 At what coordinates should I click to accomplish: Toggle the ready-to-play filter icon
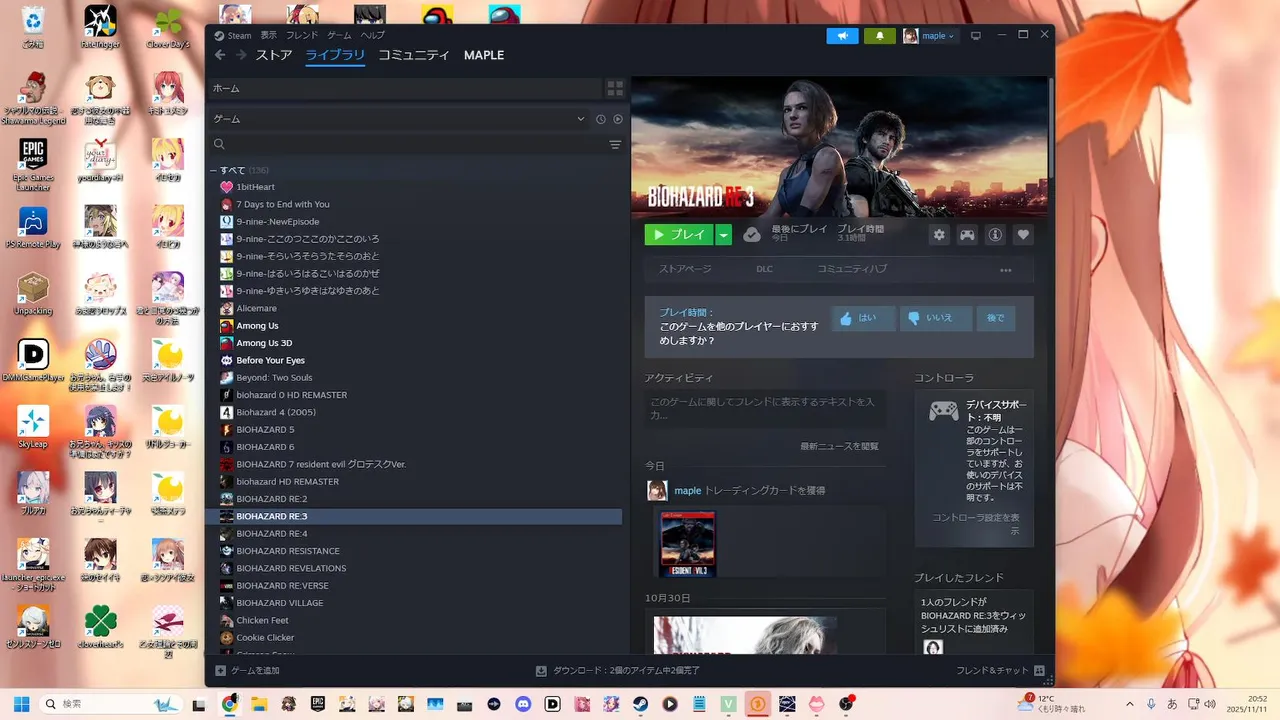click(x=617, y=119)
